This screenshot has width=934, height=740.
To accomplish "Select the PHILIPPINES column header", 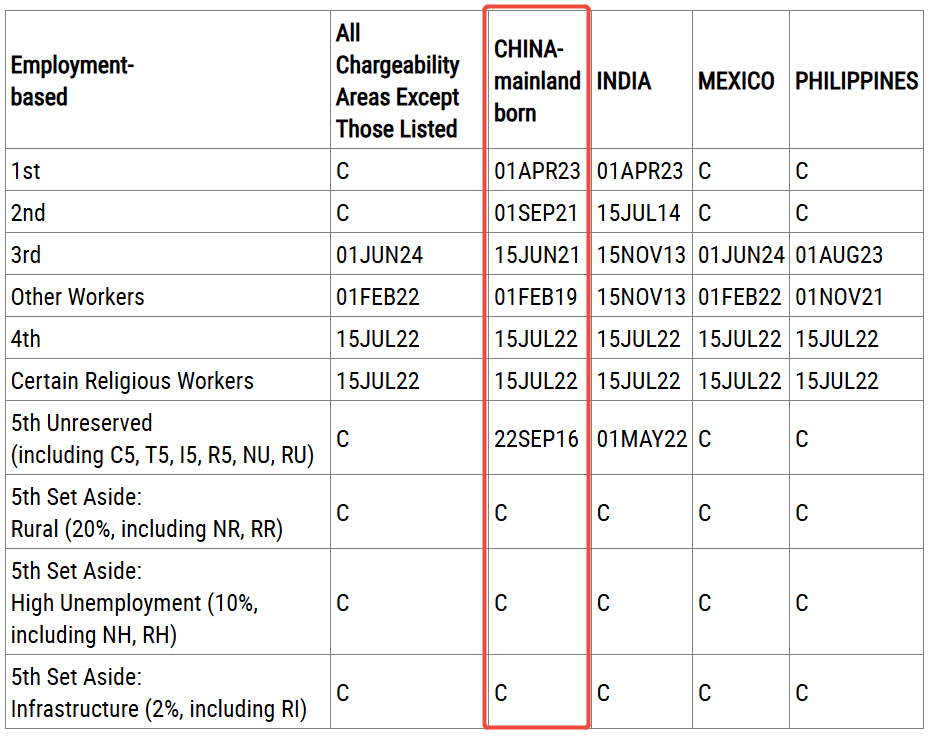I will coord(856,81).
